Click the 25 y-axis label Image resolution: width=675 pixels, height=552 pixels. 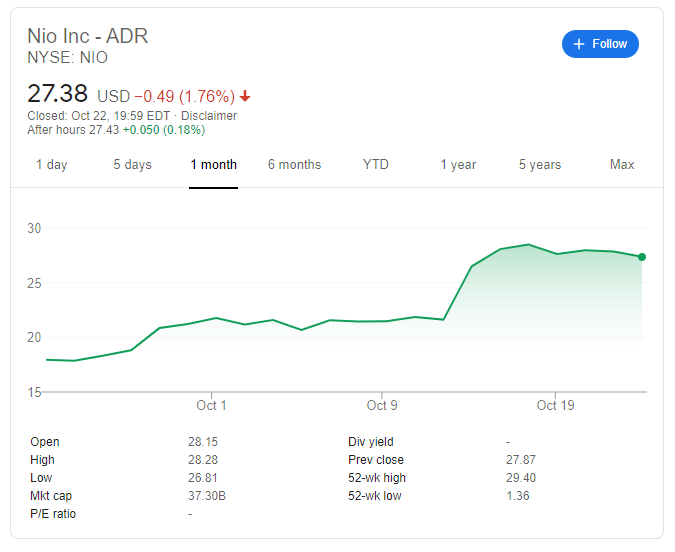click(34, 283)
